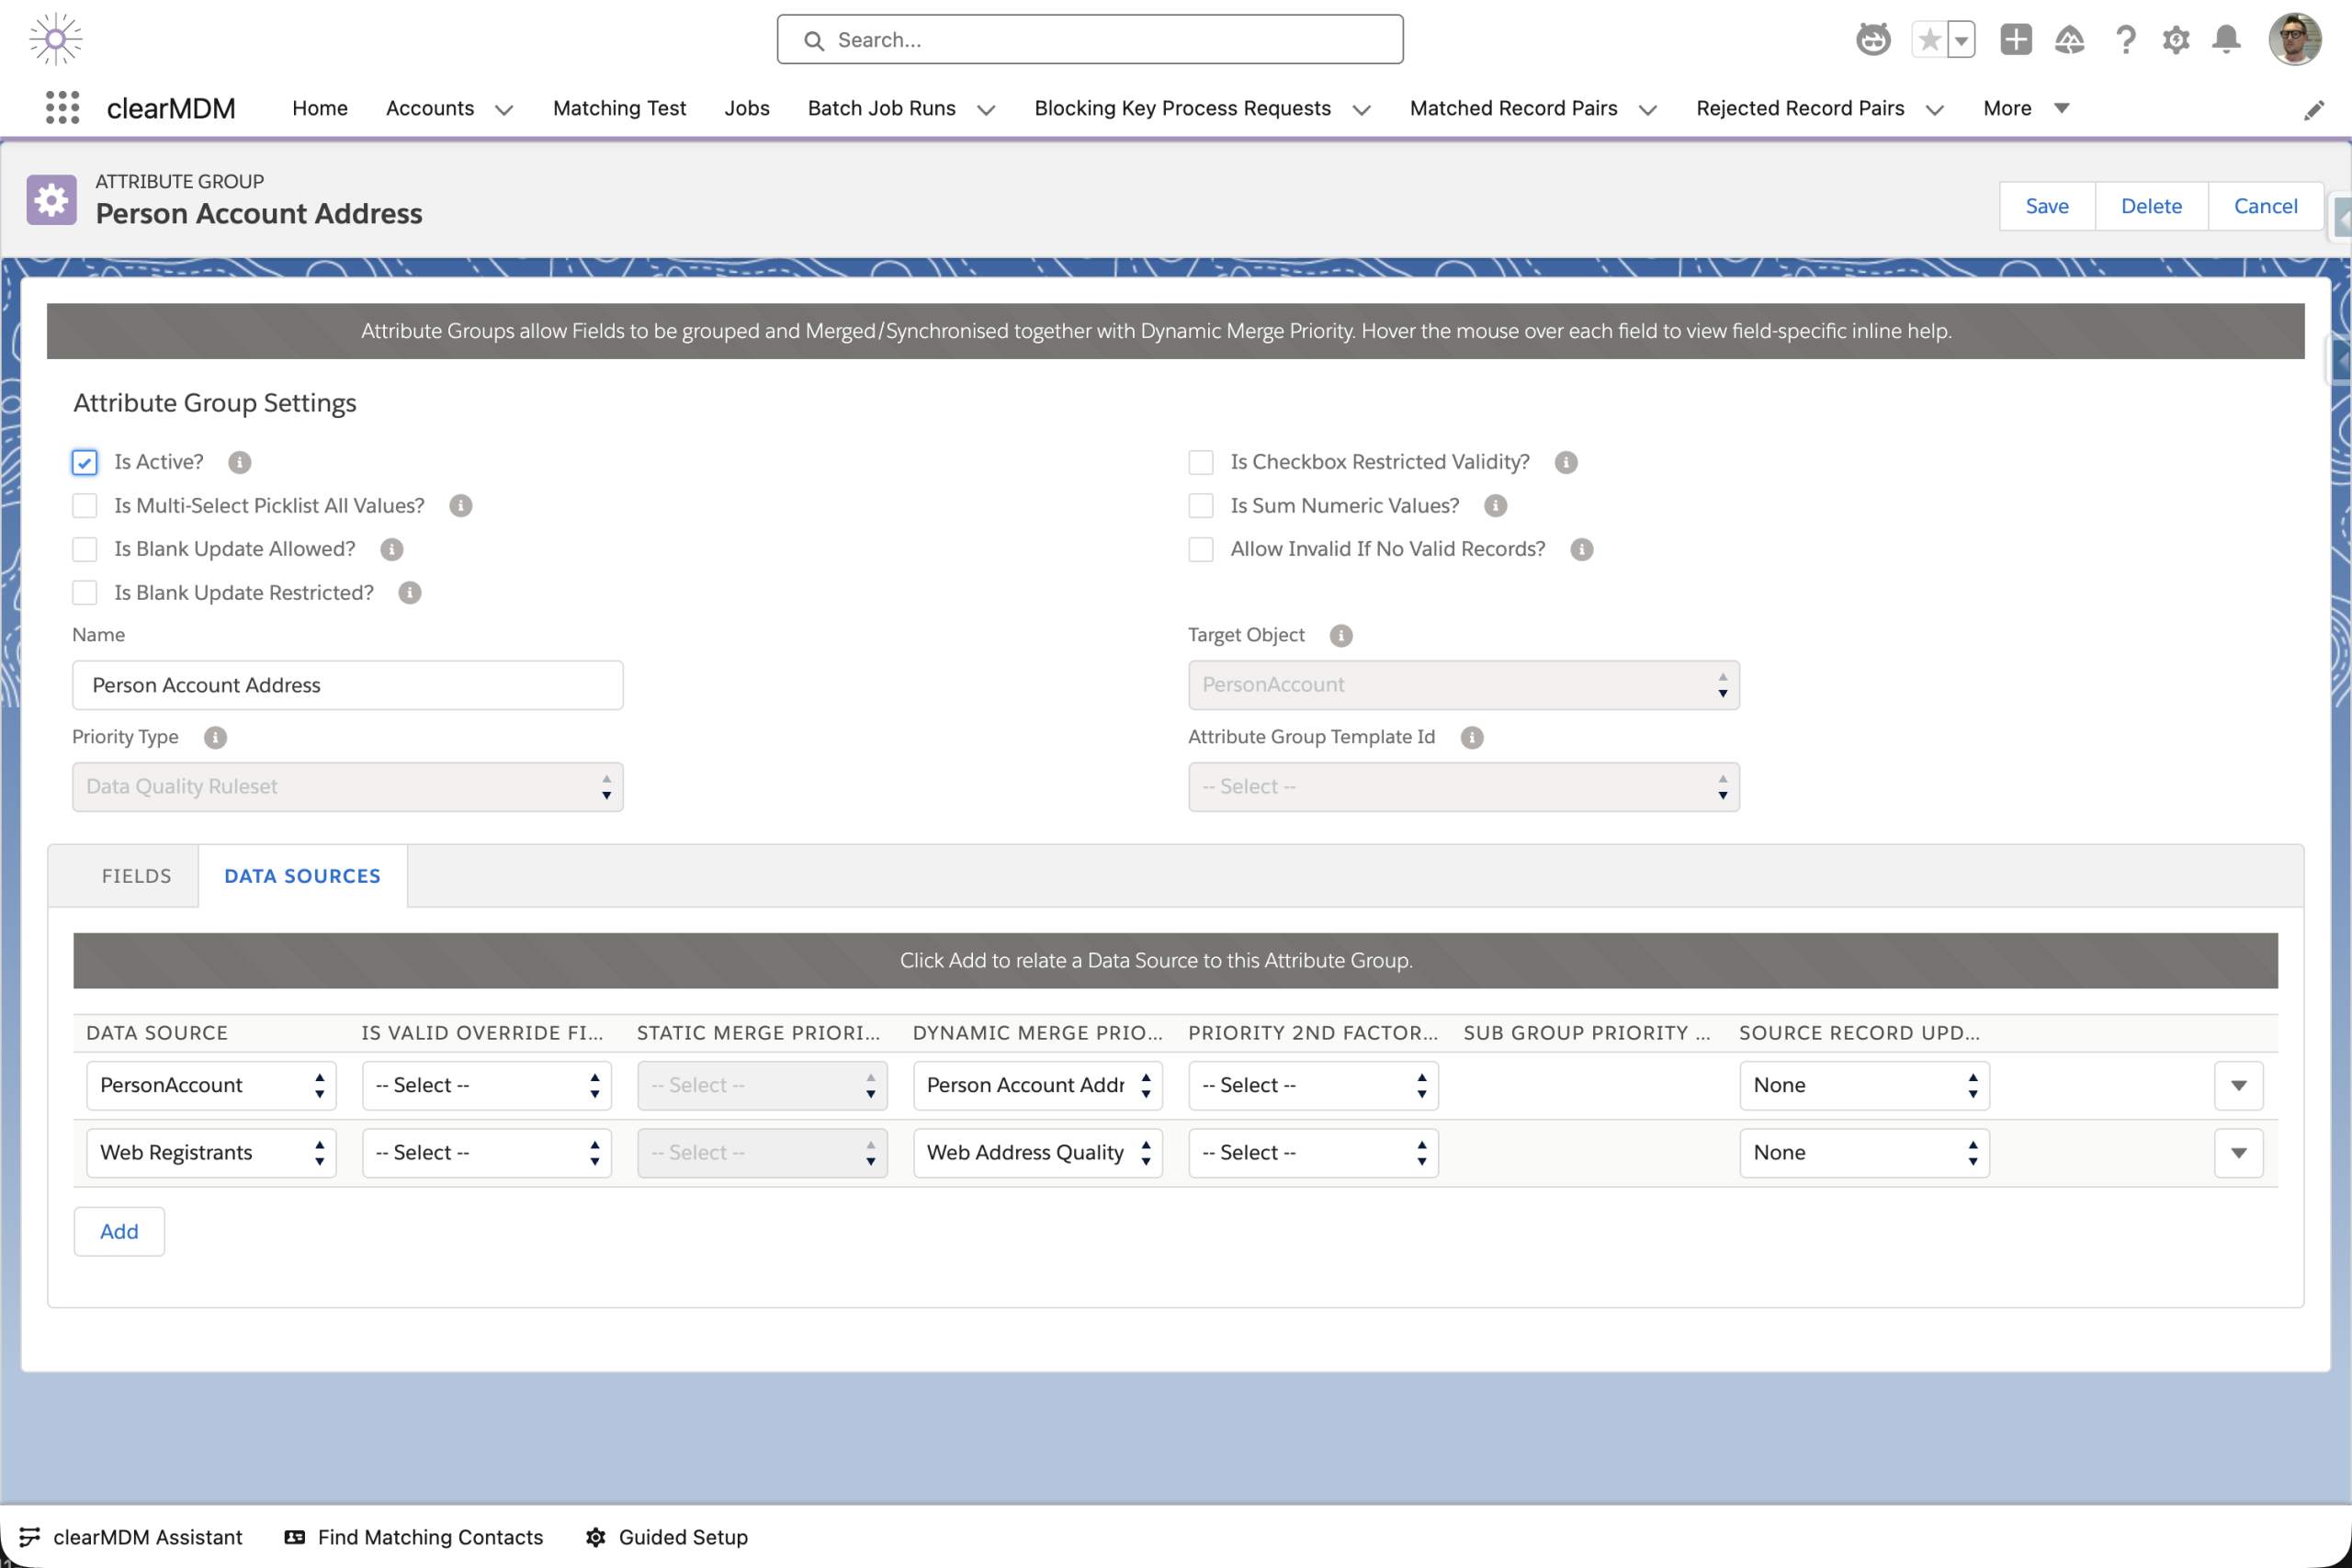Open Data Source dropdown showing PersonAccount

[211, 1085]
